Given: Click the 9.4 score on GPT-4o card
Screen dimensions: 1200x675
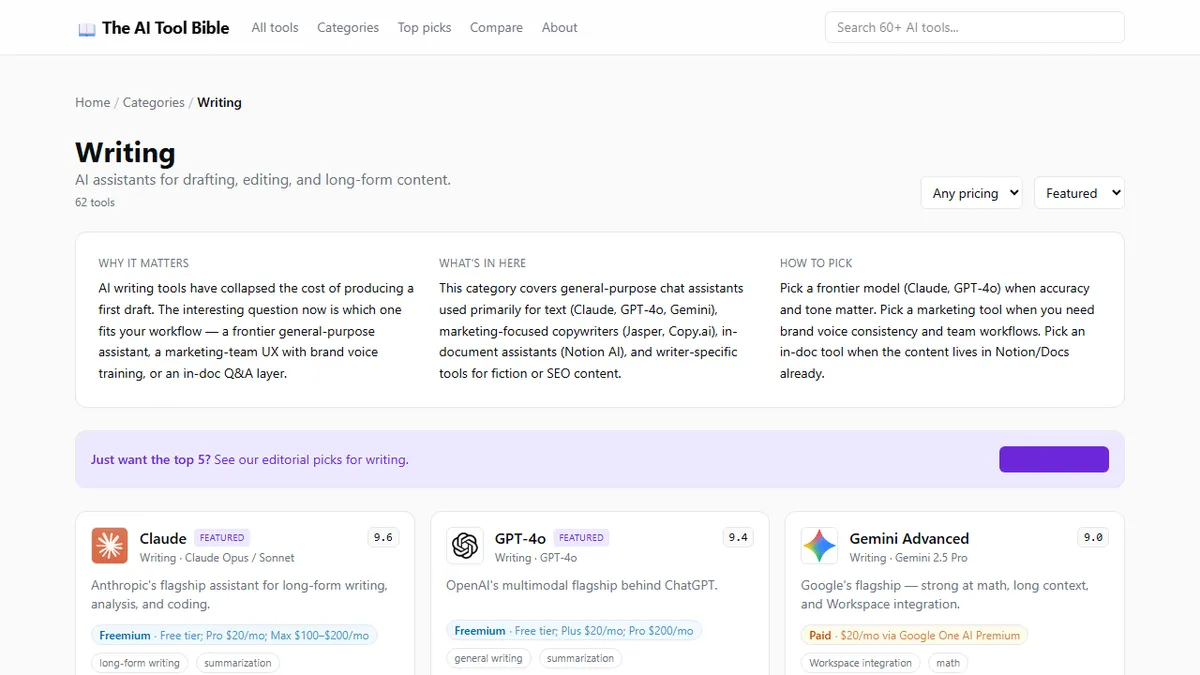Looking at the screenshot, I should click(738, 537).
